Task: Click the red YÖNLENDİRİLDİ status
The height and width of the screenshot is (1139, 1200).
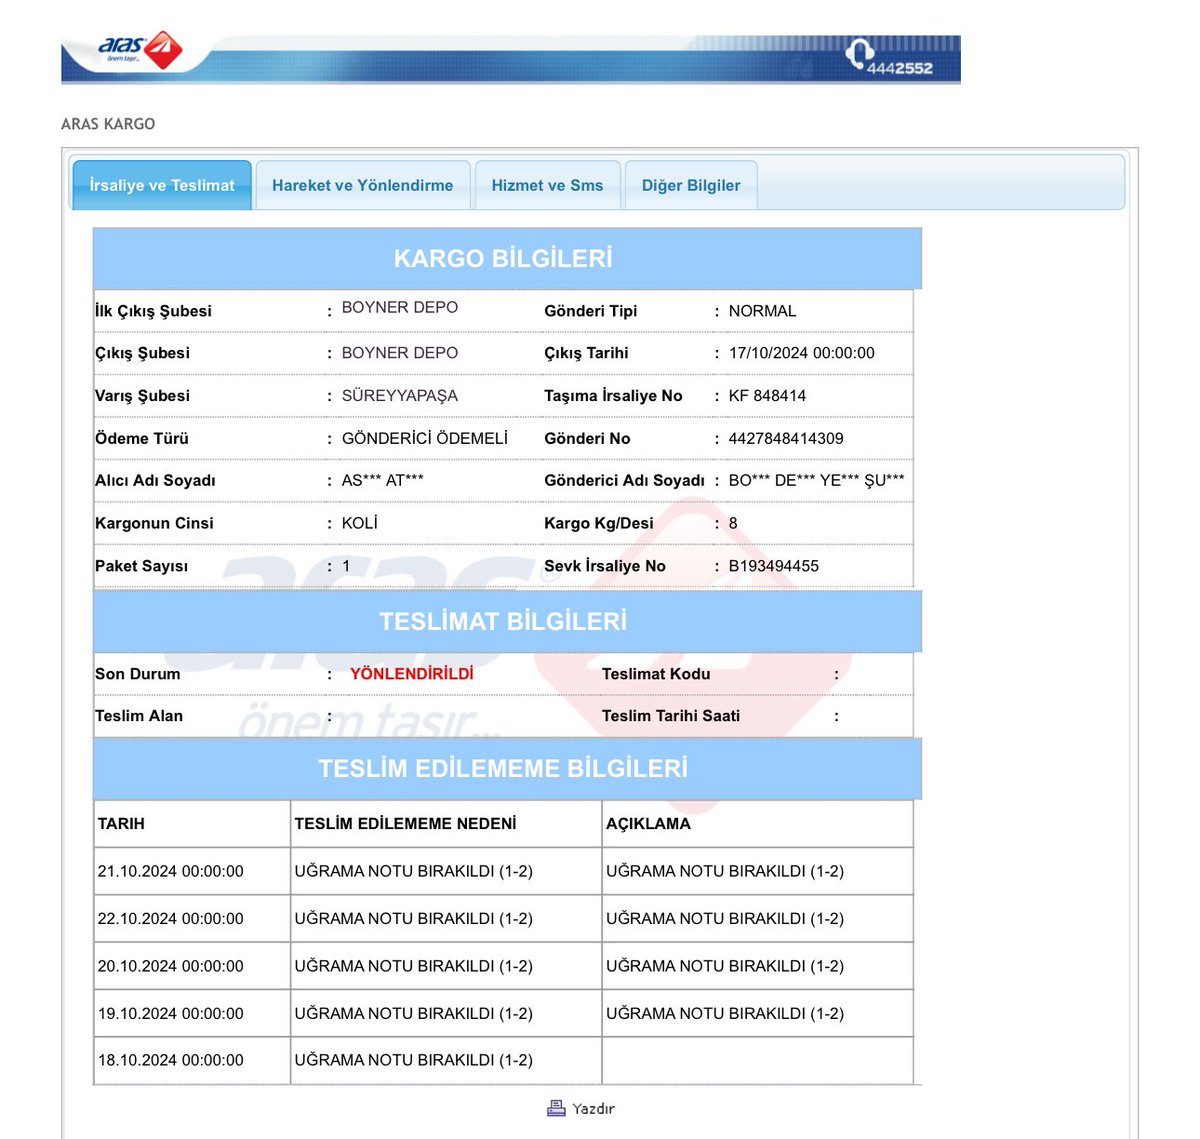Action: (412, 674)
